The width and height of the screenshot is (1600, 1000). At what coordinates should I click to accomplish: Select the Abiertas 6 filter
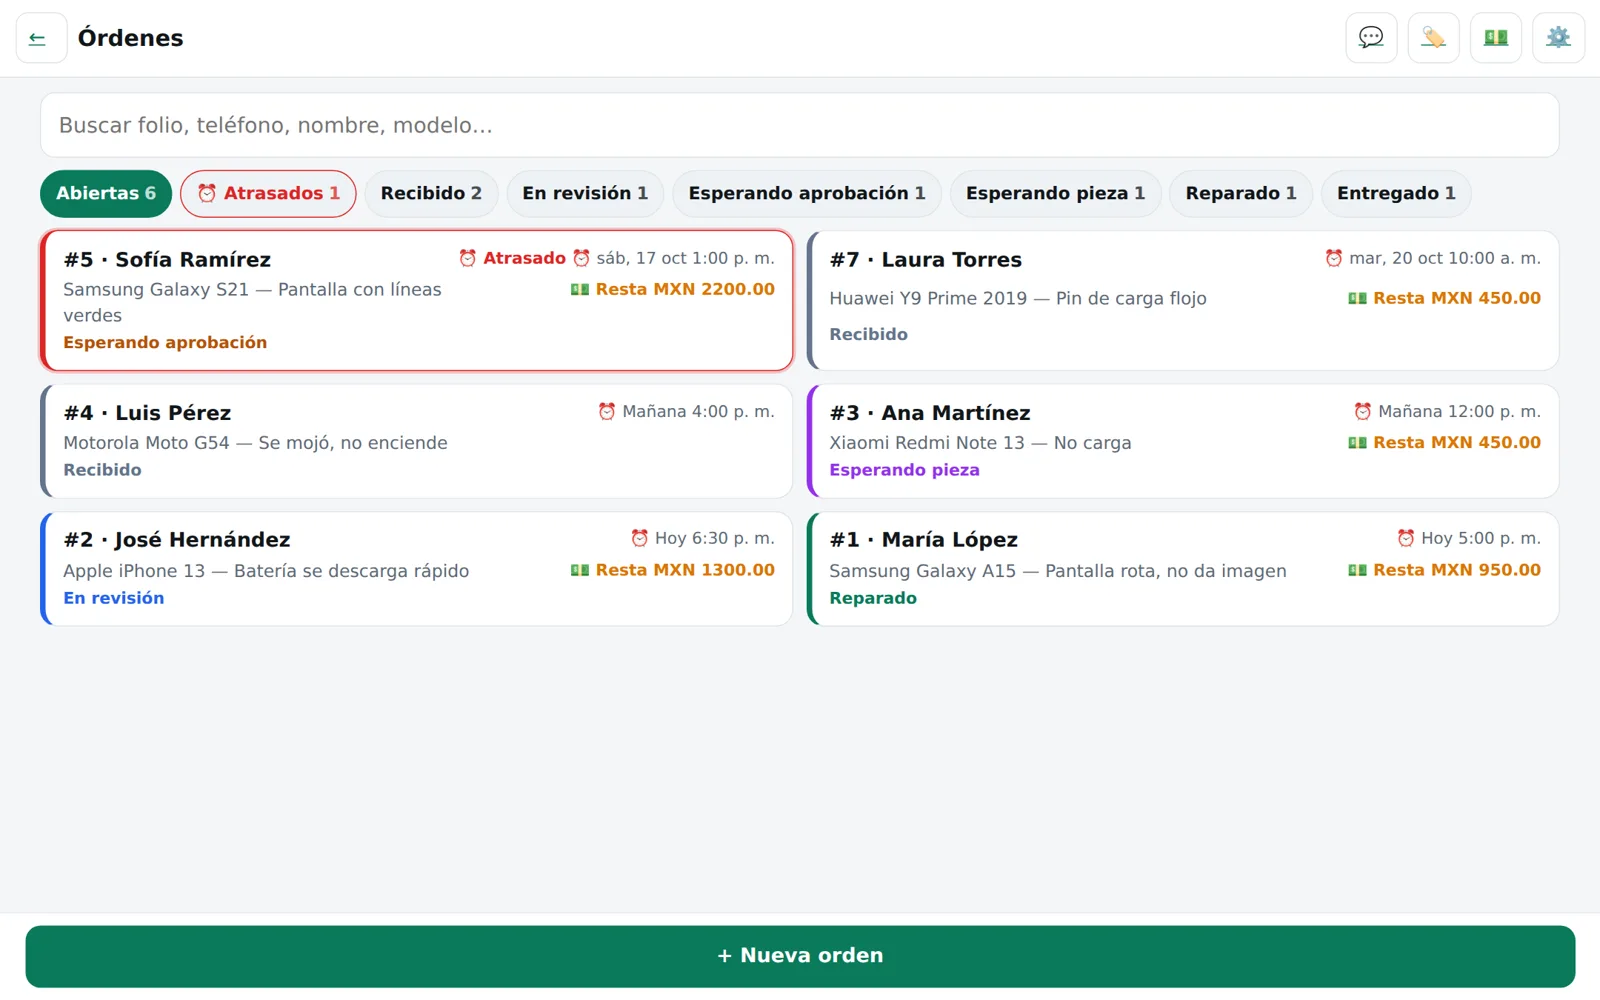pos(106,194)
